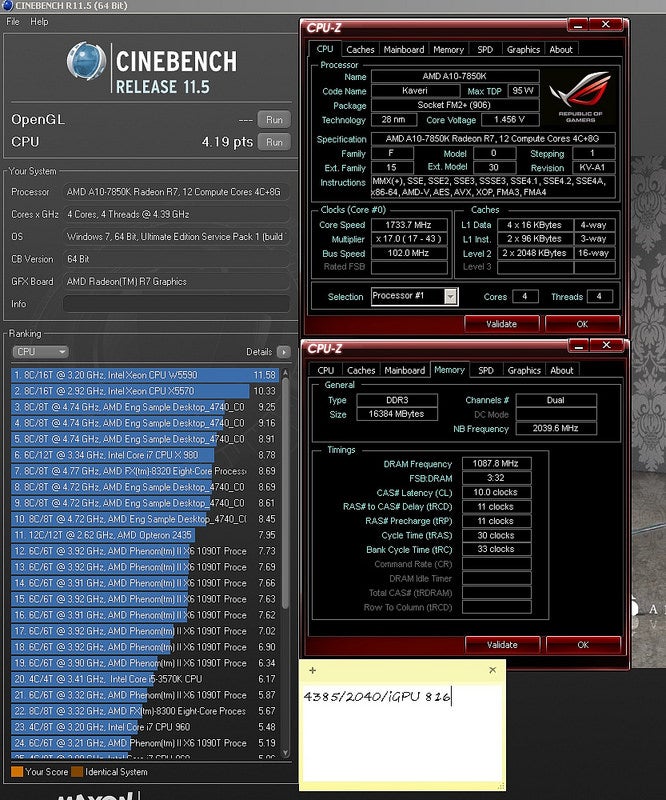Run the OpenGL benchmark
666x800 pixels.
point(273,120)
